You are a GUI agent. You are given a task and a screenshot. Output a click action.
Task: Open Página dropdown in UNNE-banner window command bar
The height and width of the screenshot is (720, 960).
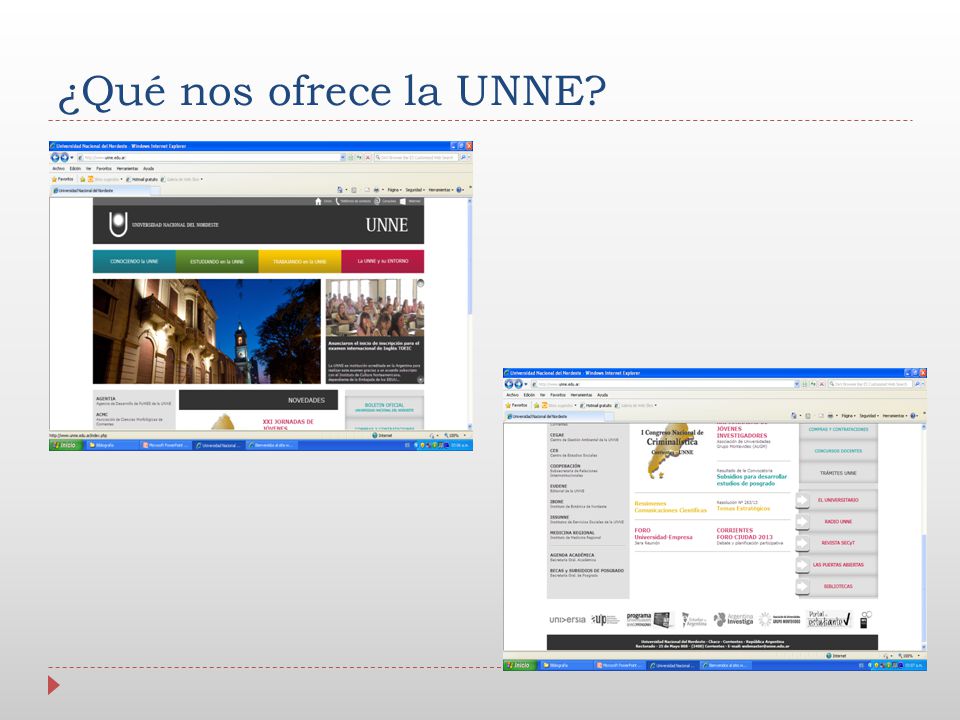click(394, 190)
